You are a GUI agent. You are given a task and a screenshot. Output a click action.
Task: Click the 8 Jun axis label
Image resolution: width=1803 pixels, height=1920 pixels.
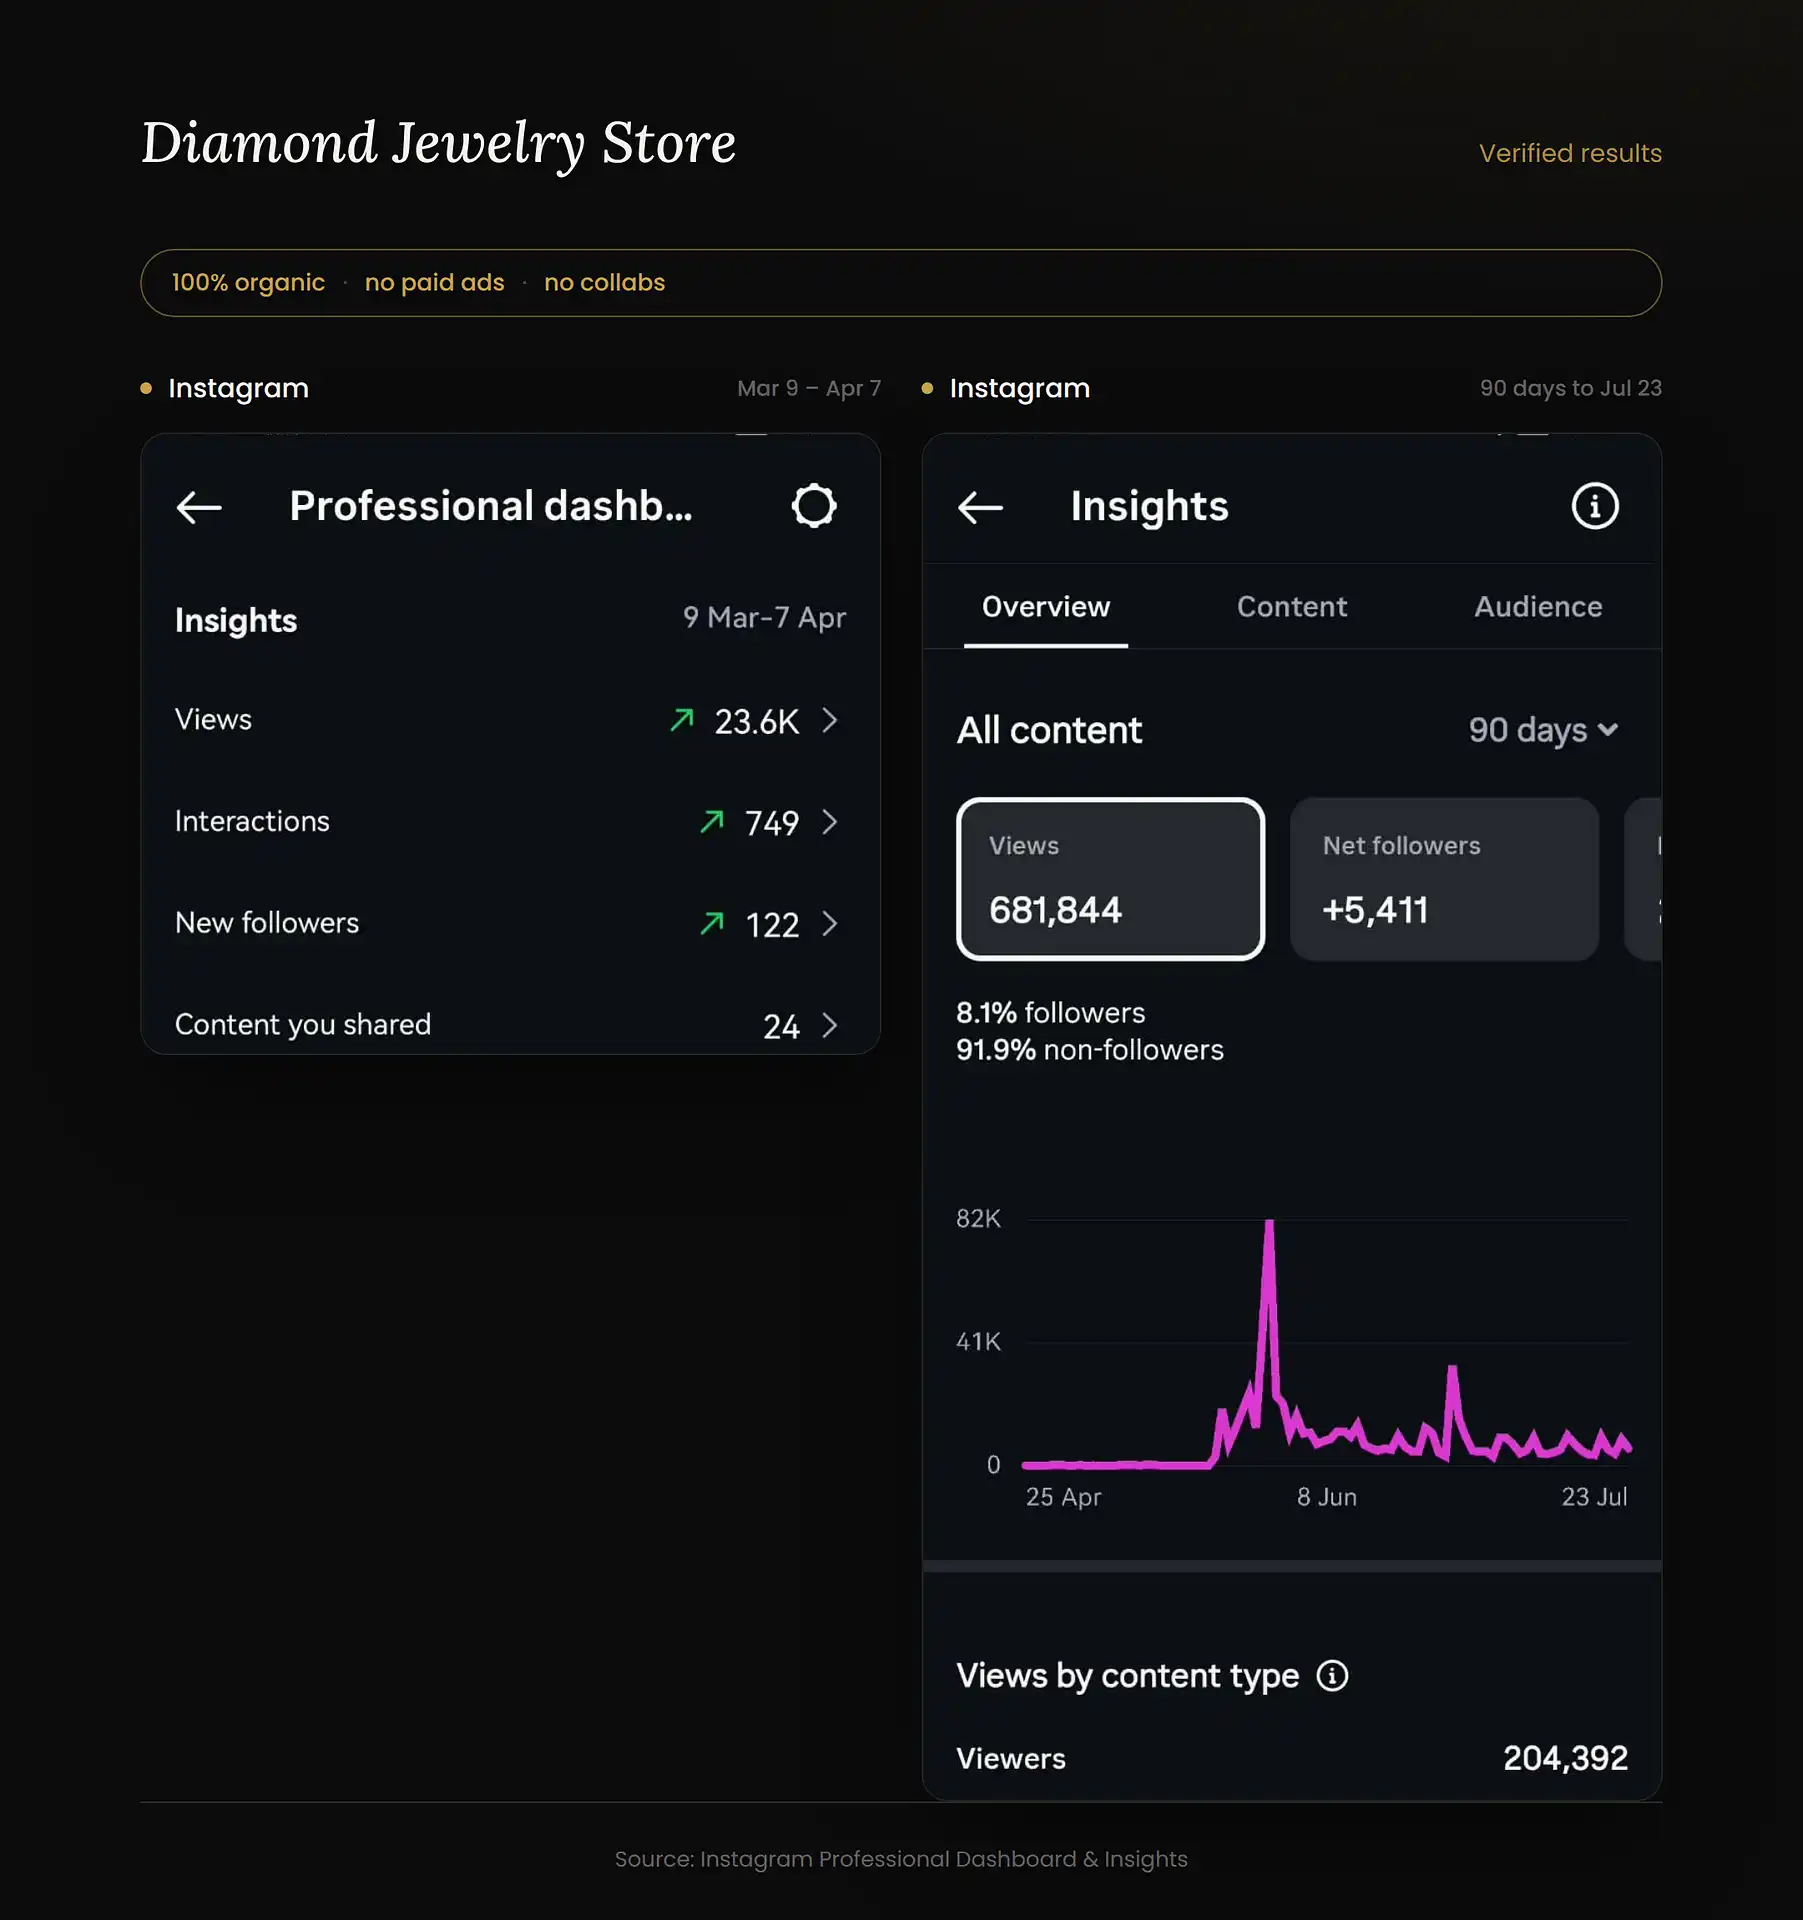click(1327, 1497)
